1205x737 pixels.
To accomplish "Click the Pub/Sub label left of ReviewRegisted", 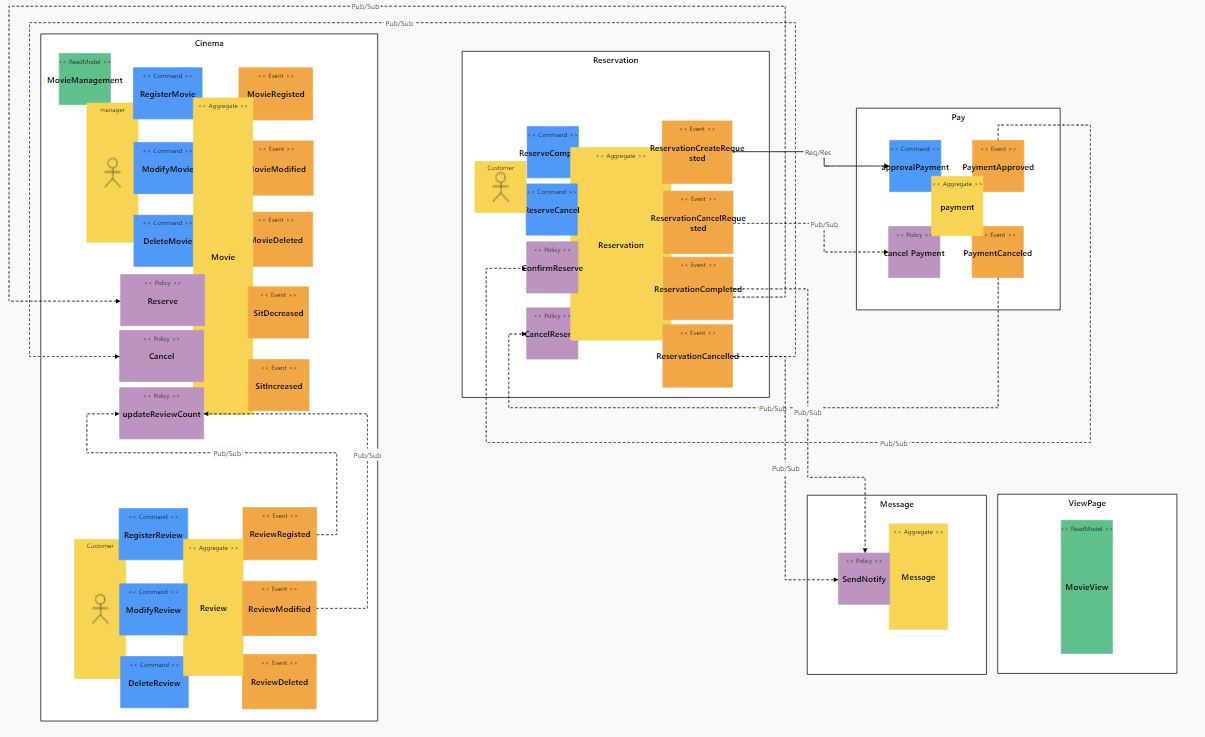I will click(228, 453).
